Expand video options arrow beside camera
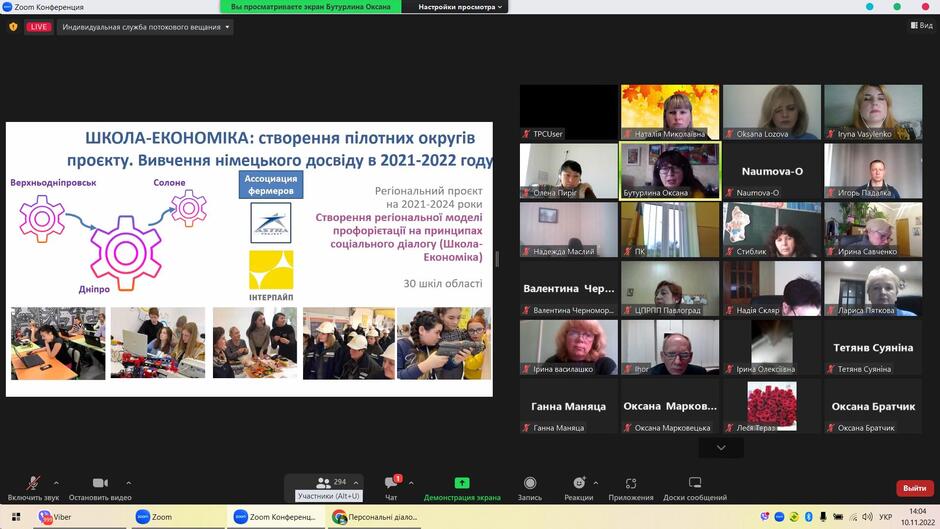 point(128,483)
